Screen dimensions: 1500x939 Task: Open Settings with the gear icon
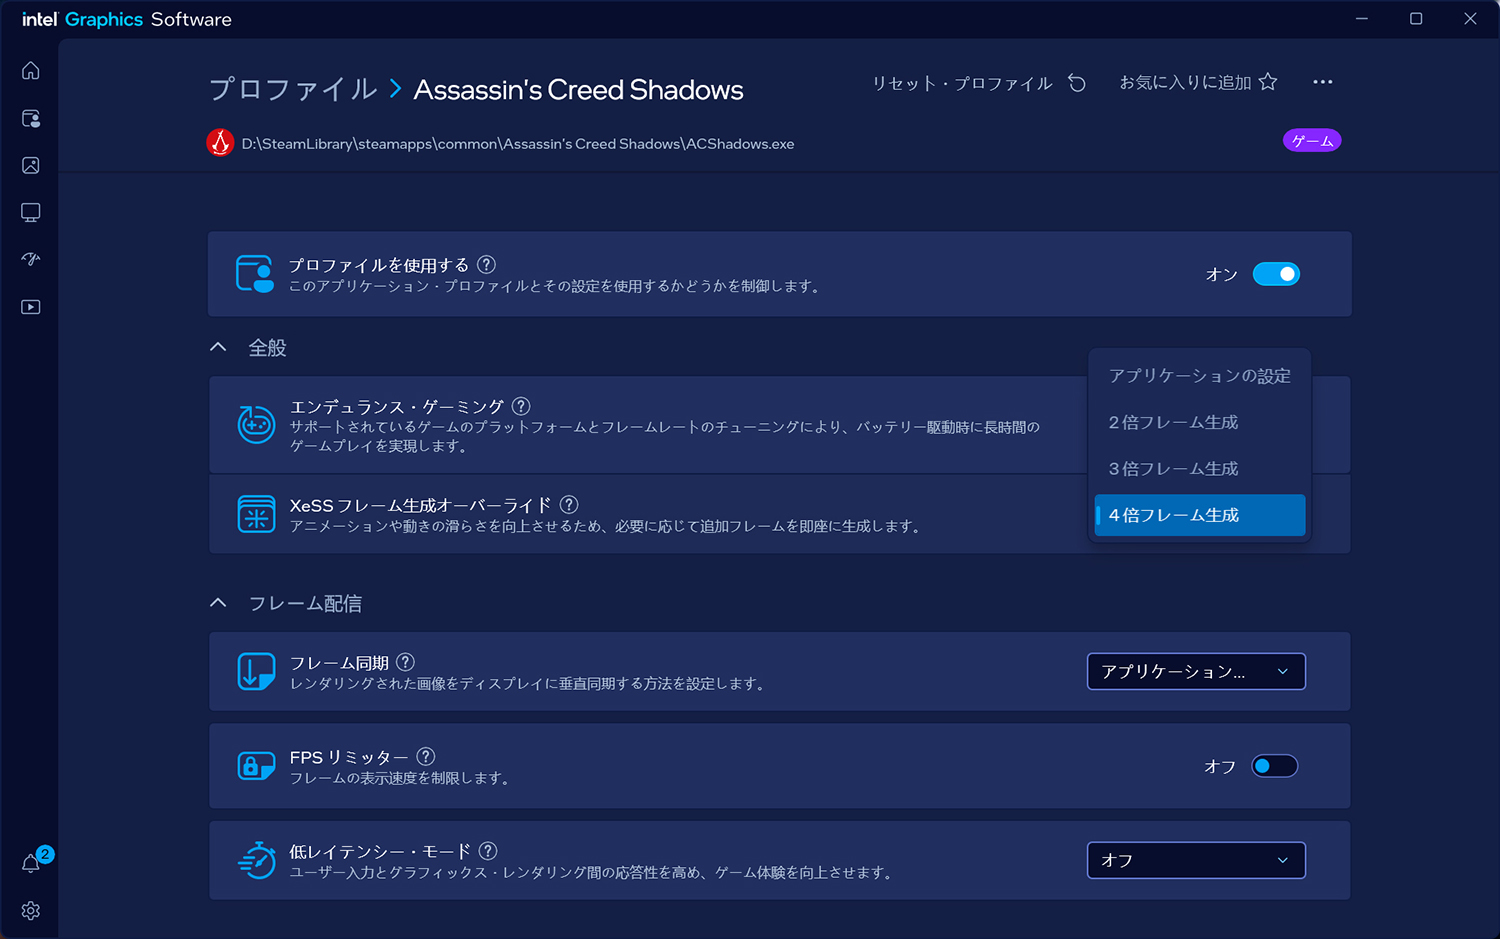coord(30,911)
